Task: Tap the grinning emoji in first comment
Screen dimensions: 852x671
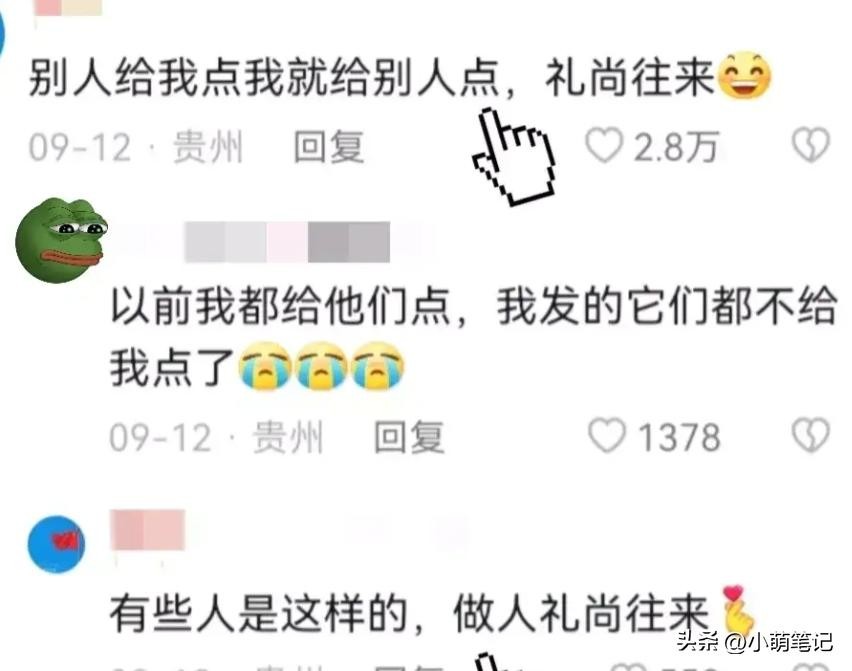Action: click(744, 76)
